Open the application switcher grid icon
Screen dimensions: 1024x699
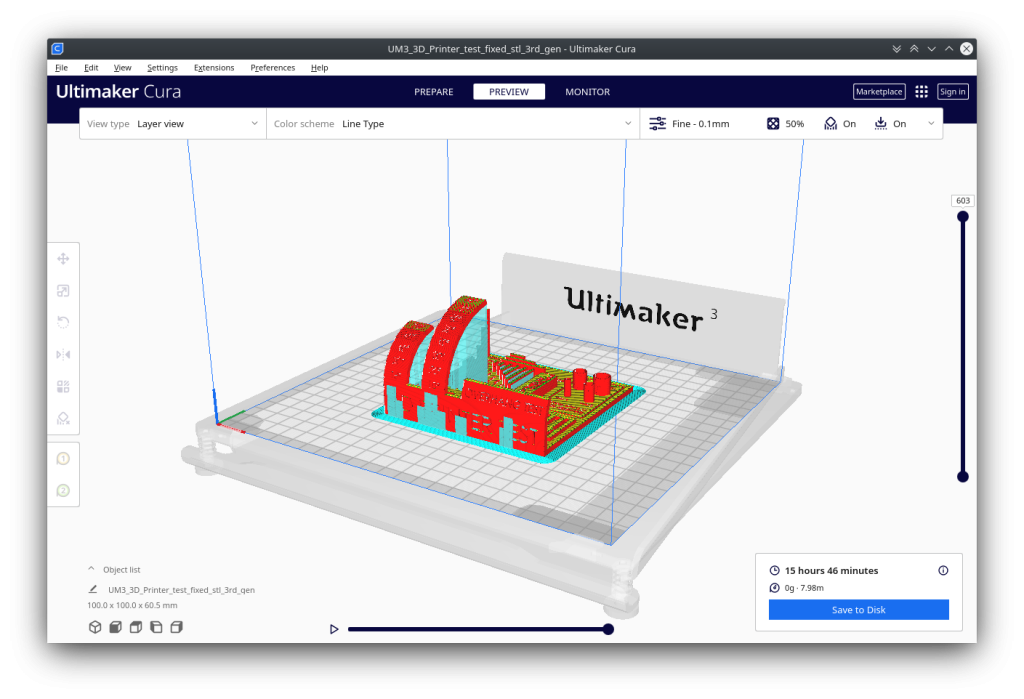click(921, 91)
